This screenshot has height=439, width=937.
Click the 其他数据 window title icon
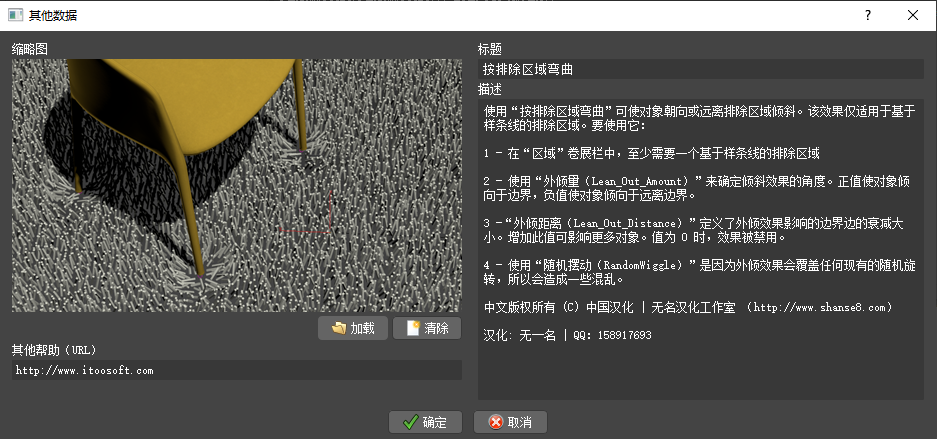[x=15, y=16]
